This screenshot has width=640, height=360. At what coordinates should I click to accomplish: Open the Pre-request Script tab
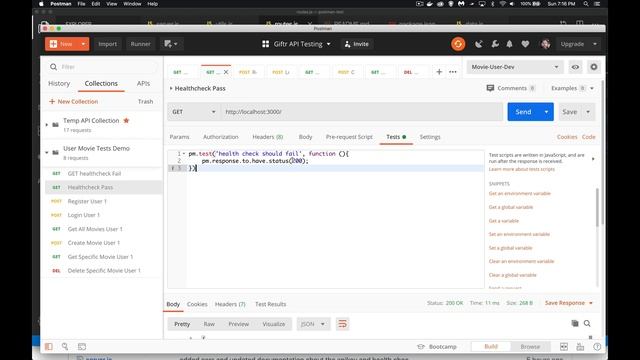tap(349, 137)
